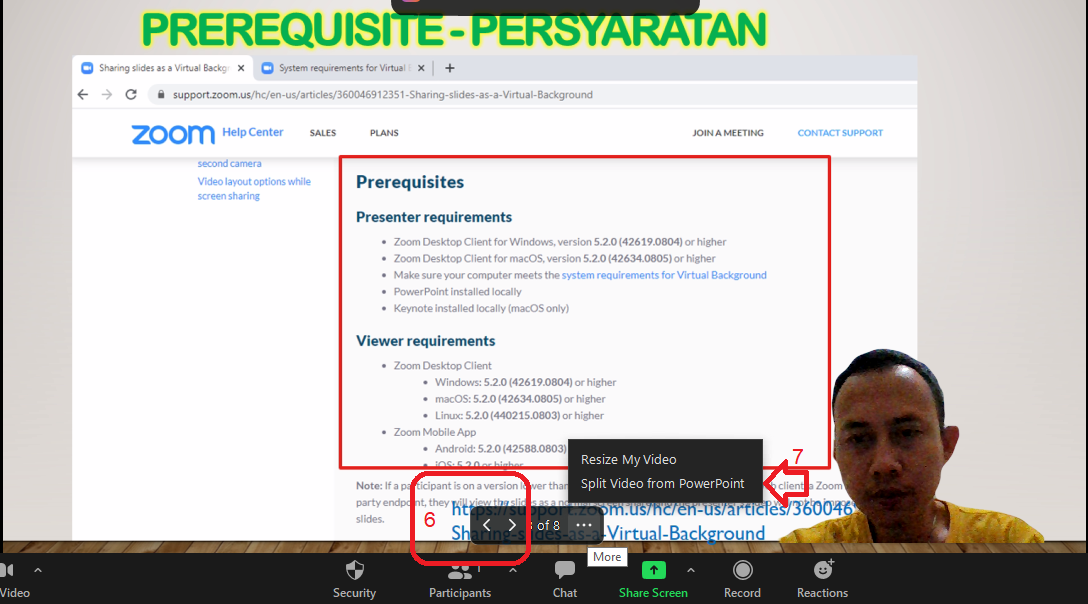The image size is (1088, 604).
Task: Go to previous PowerPoint slide
Action: tap(486, 526)
